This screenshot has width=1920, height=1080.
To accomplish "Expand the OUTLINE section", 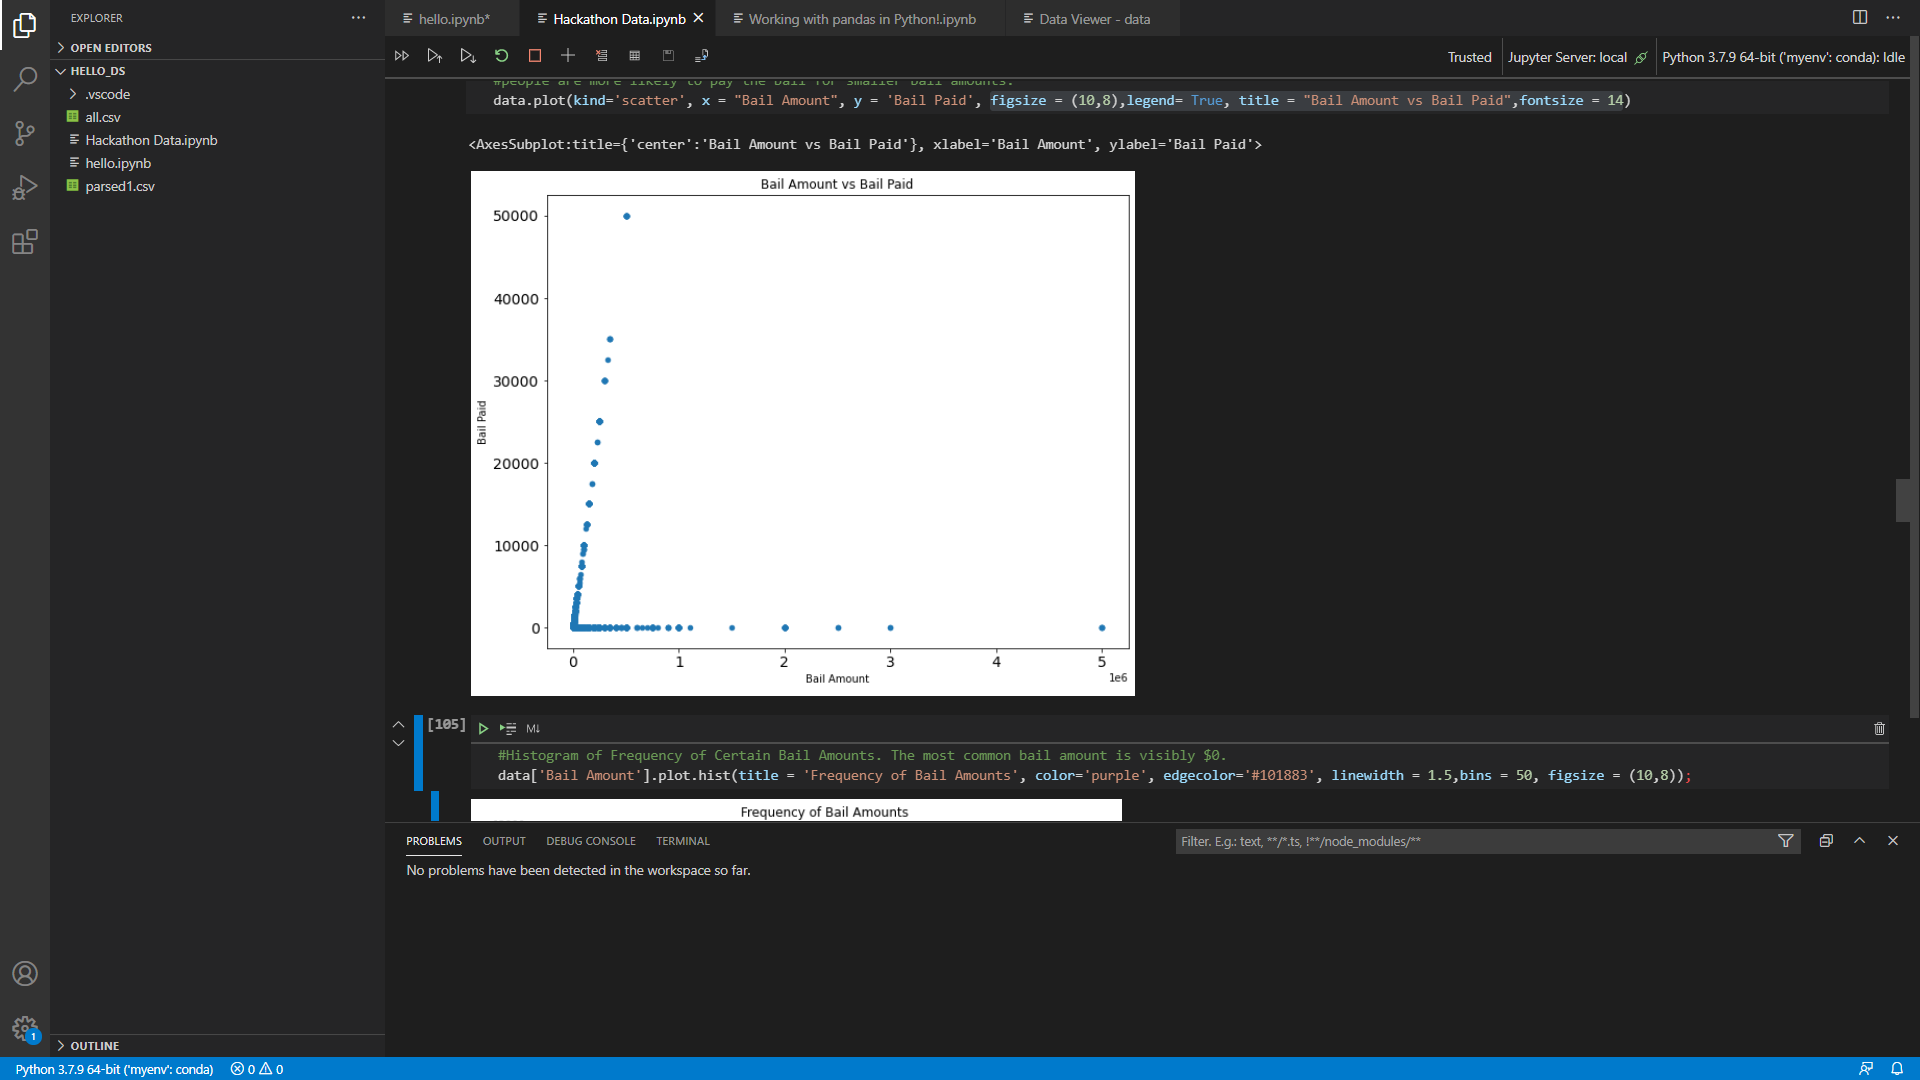I will coord(94,1045).
